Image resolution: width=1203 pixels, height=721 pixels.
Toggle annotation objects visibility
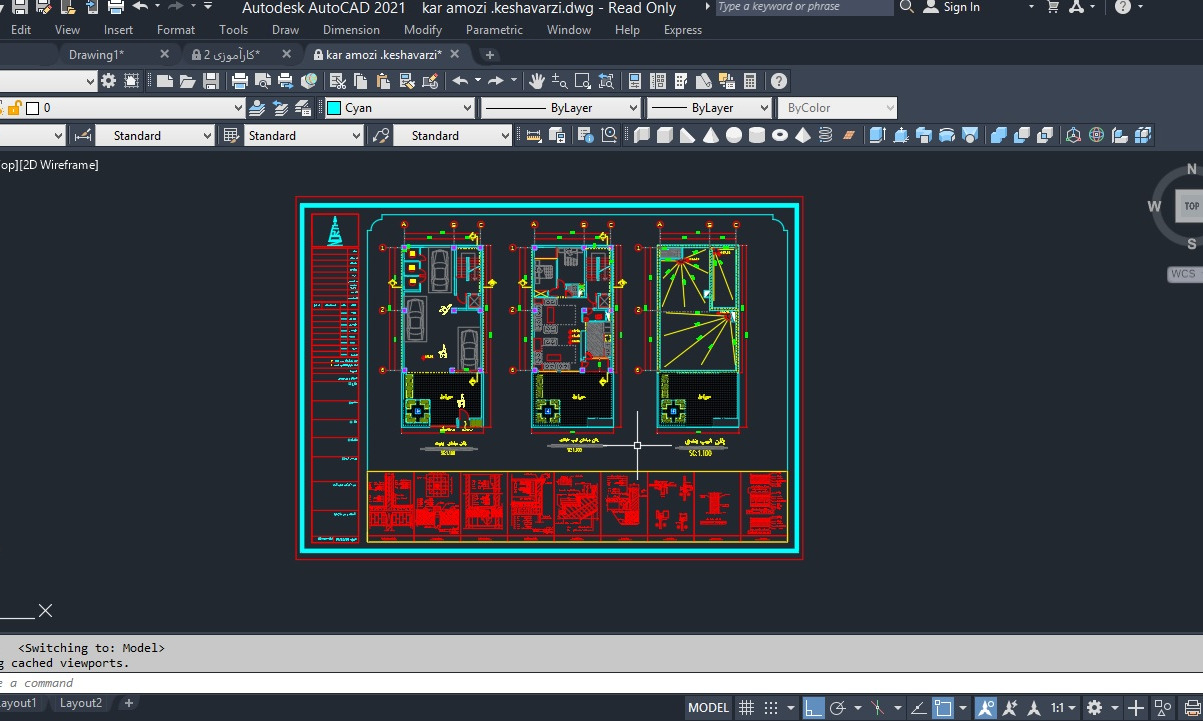pos(987,708)
